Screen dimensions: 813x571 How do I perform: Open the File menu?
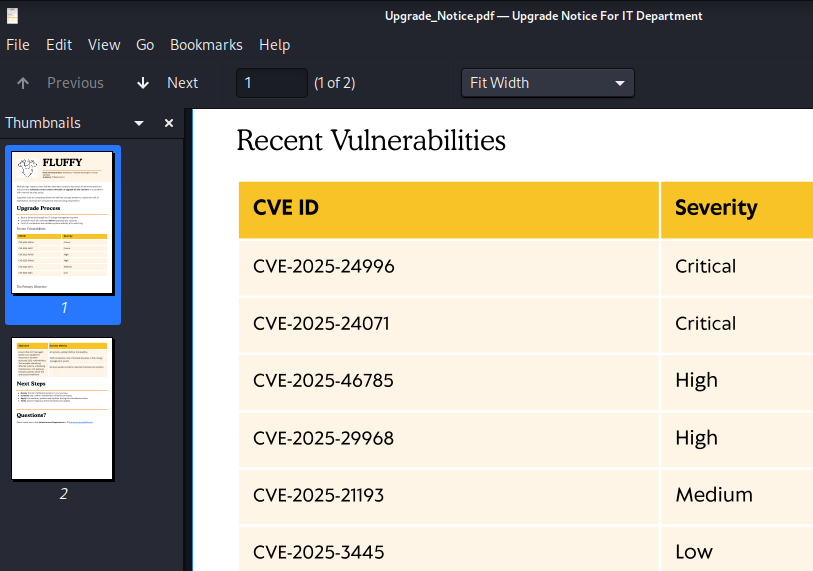(x=18, y=45)
